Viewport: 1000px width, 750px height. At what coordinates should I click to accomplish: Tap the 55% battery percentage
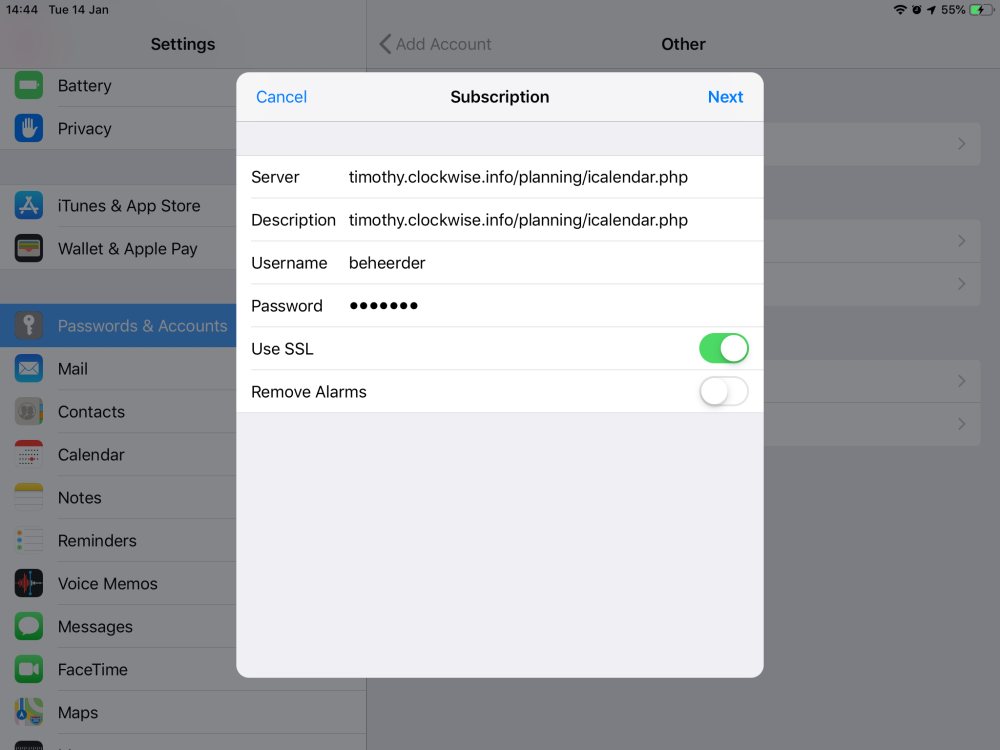coord(953,10)
